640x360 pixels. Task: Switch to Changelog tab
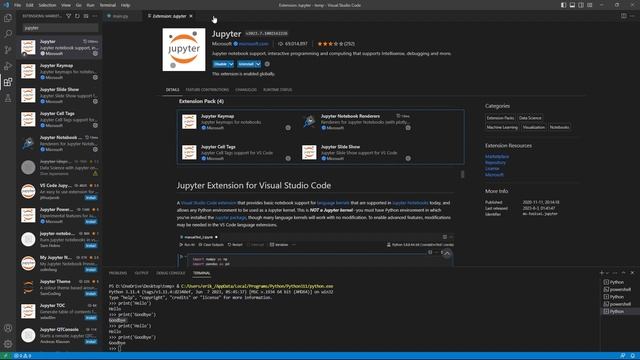point(246,90)
